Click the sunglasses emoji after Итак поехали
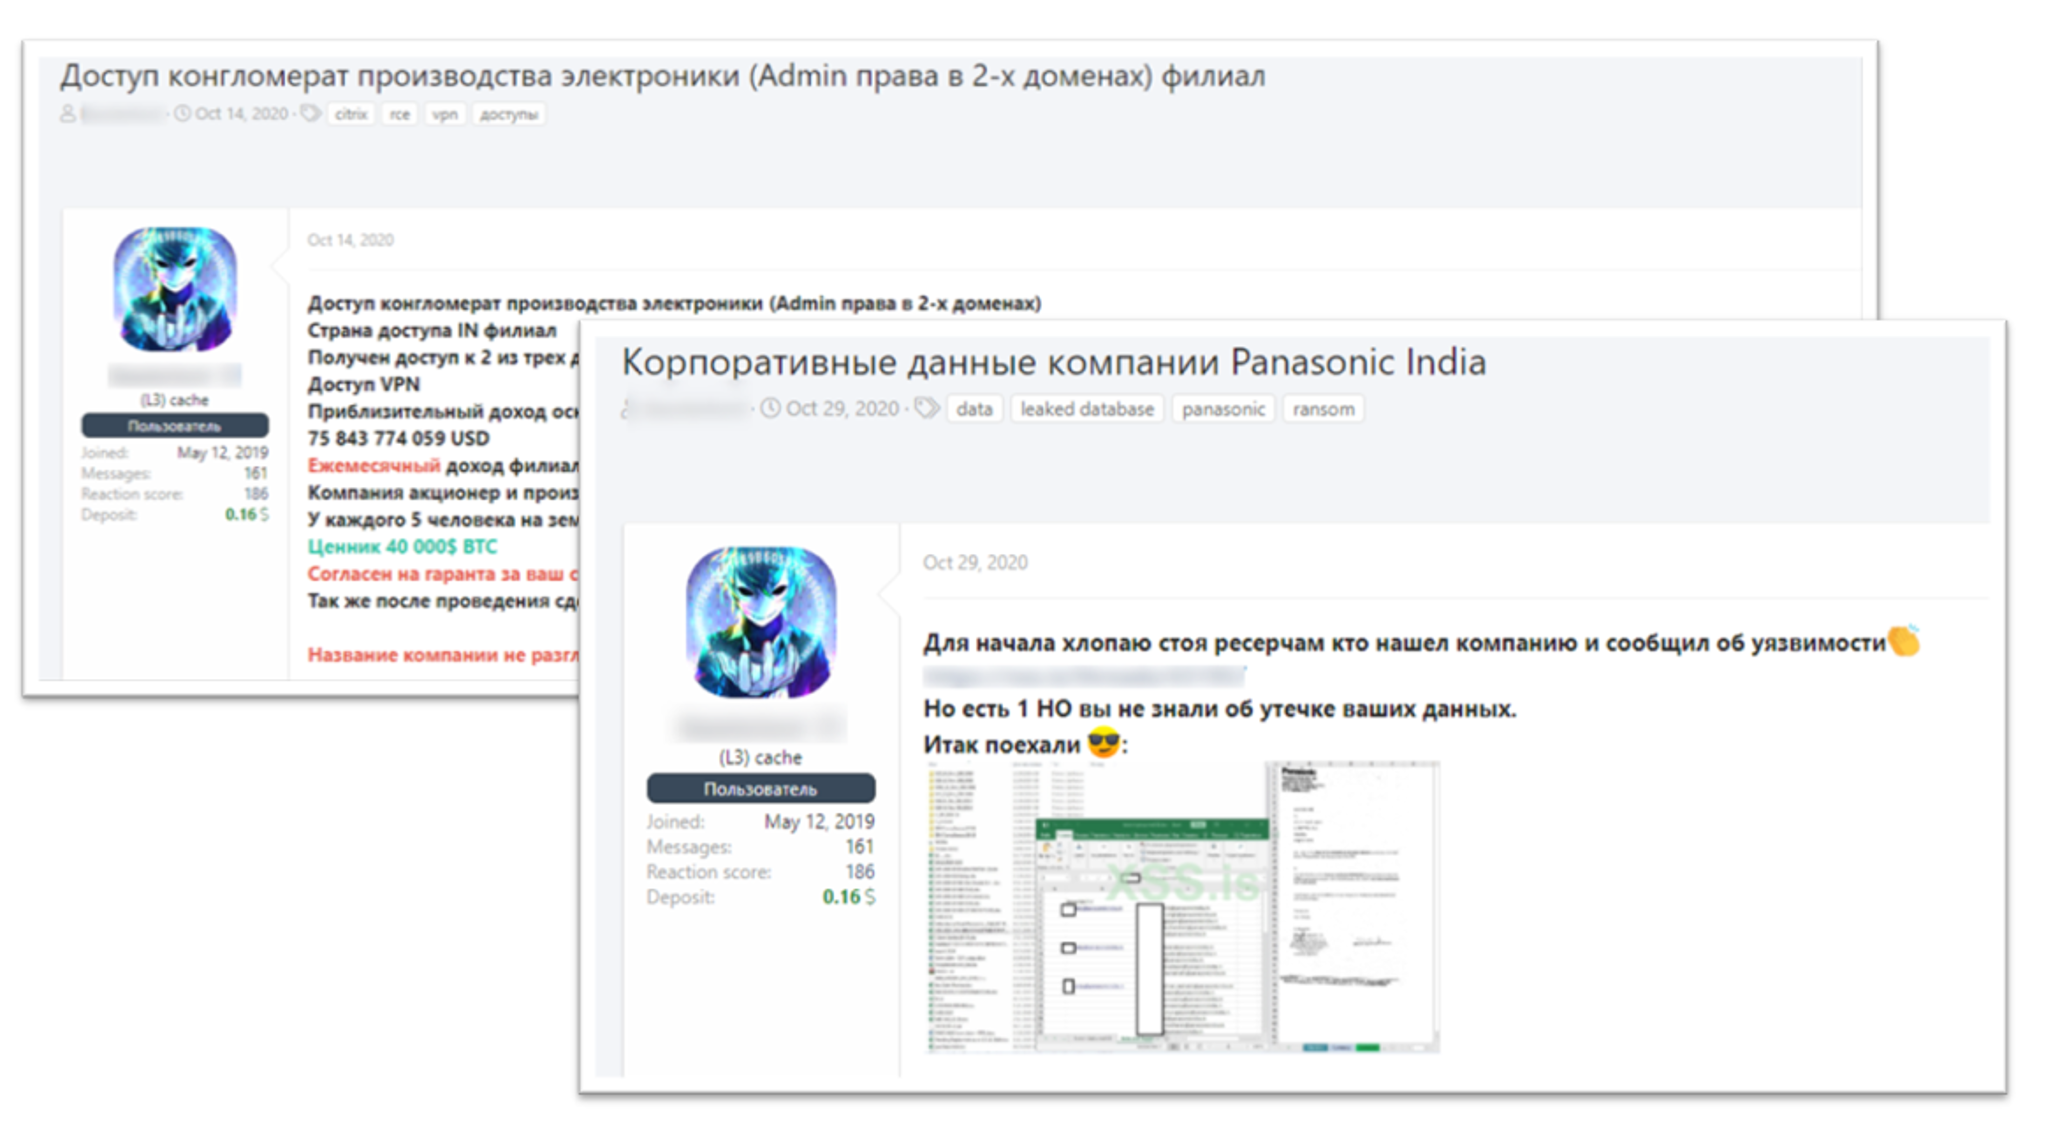Screen dimensions: 2060x1137 pos(1104,744)
